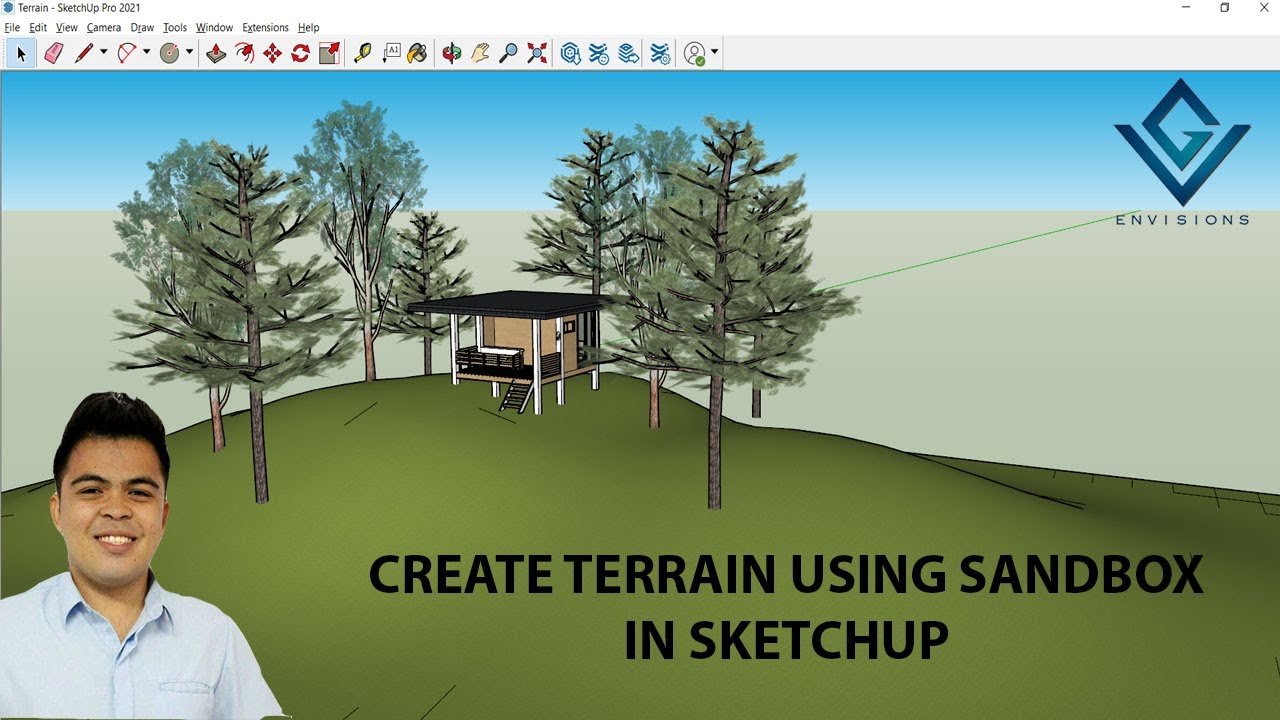Select the Circle shape tool
Screen dimensions: 1280x720
[x=169, y=53]
